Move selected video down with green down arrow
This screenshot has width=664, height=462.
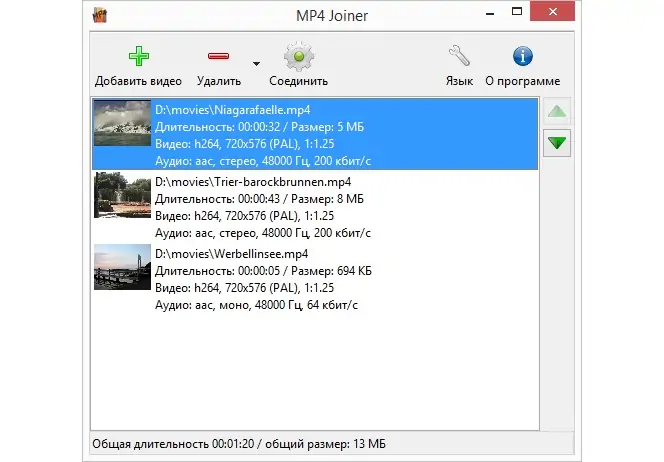tap(557, 143)
